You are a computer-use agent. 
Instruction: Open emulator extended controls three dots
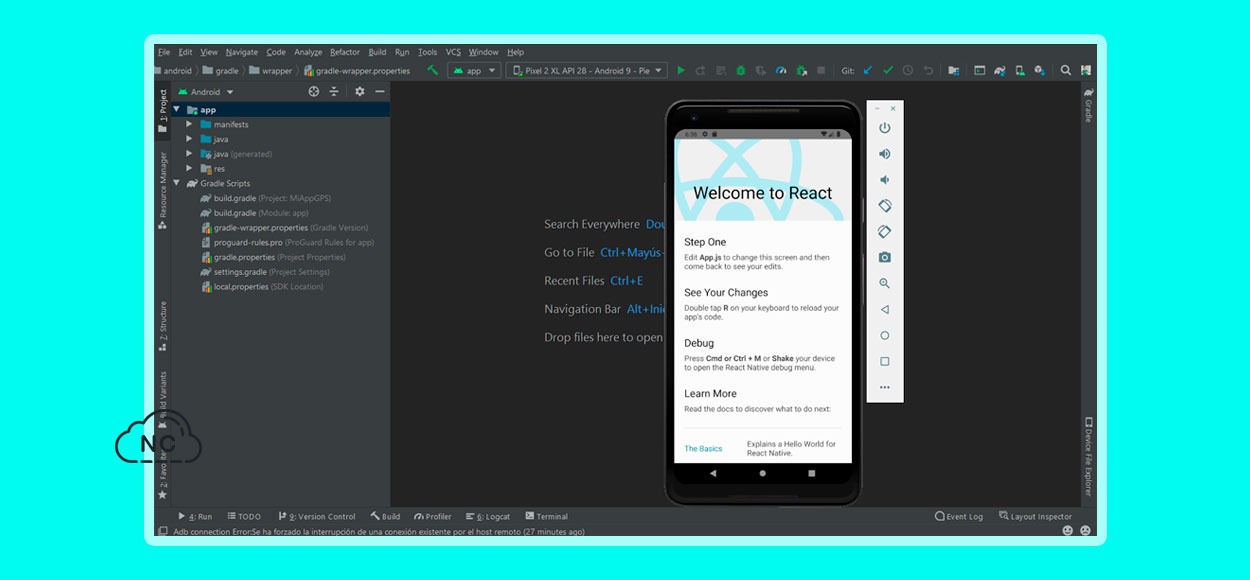[884, 387]
